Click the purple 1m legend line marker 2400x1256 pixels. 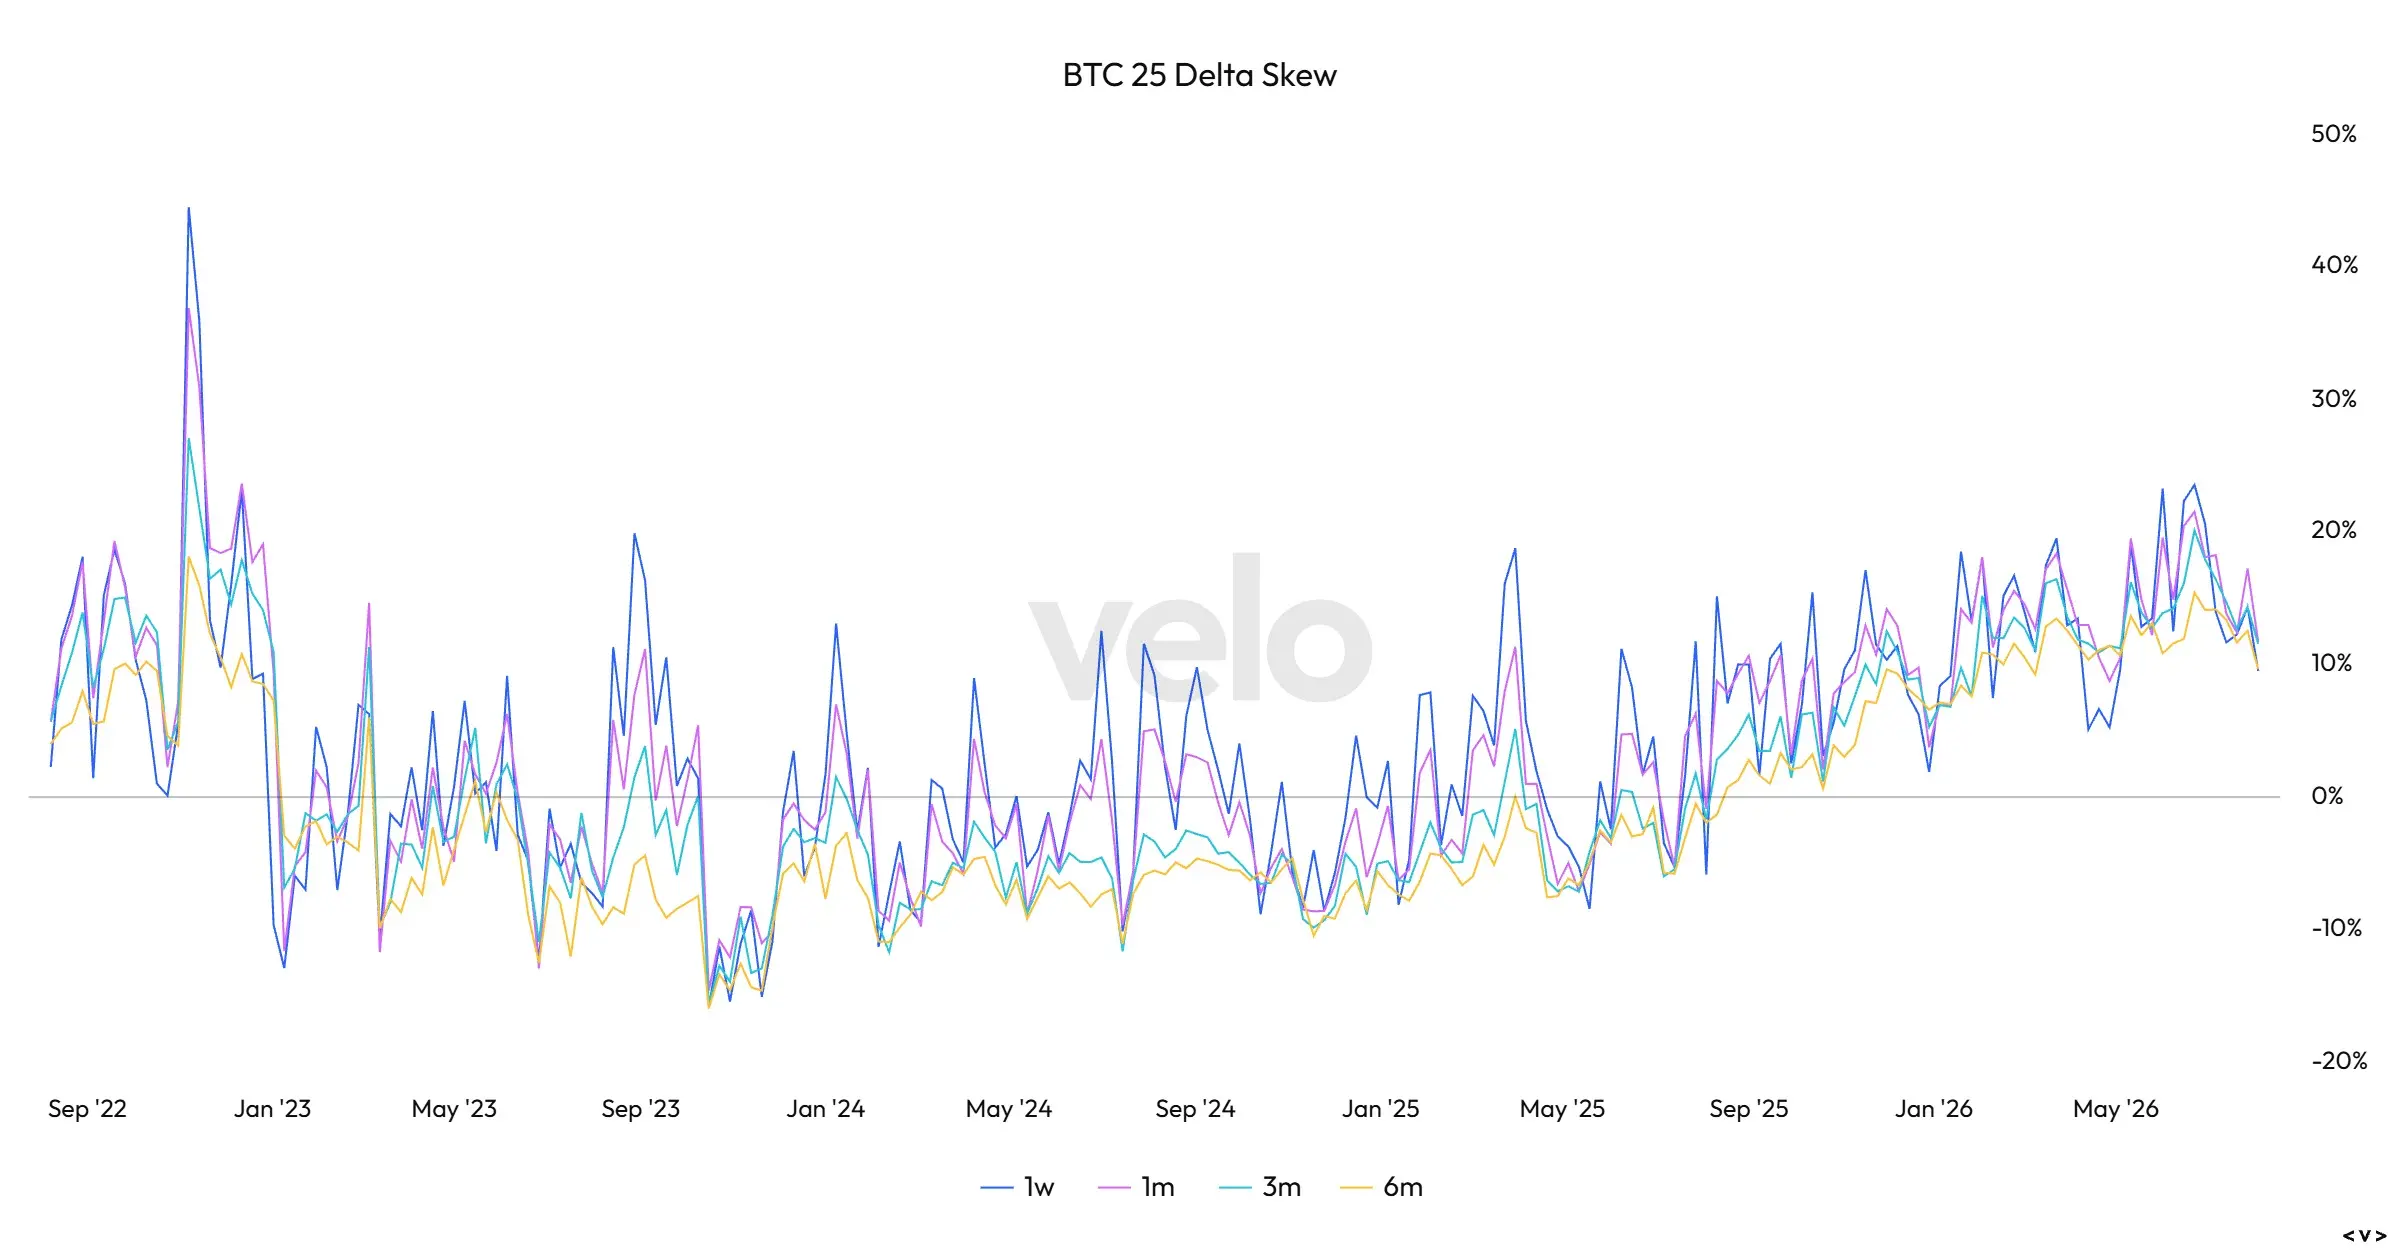click(1114, 1187)
